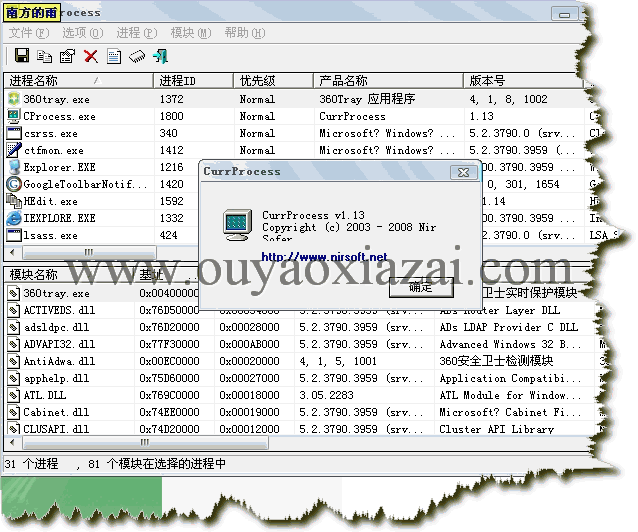Select the CurrProcess product name cell
This screenshot has width=638, height=532.
pyautogui.click(x=352, y=116)
